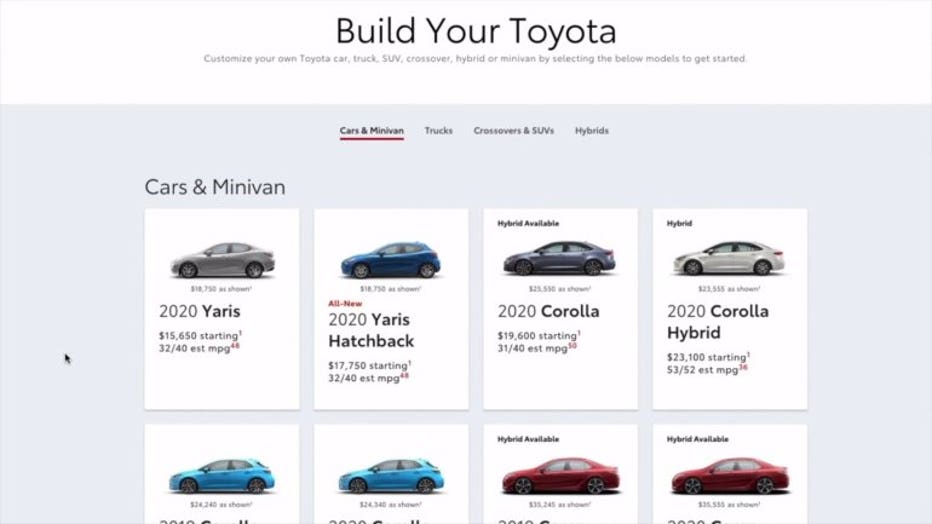
Task: Open the 2020 Yaris Hatchback title
Action: 371,330
